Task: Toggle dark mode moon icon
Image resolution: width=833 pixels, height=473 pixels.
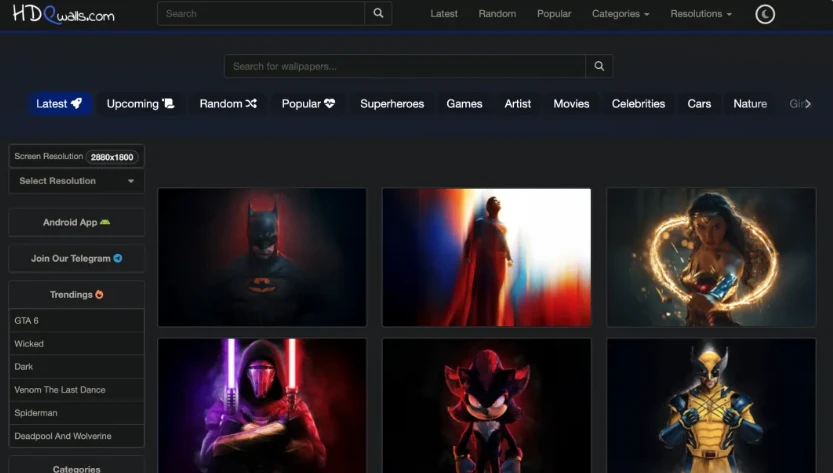Action: click(x=765, y=14)
